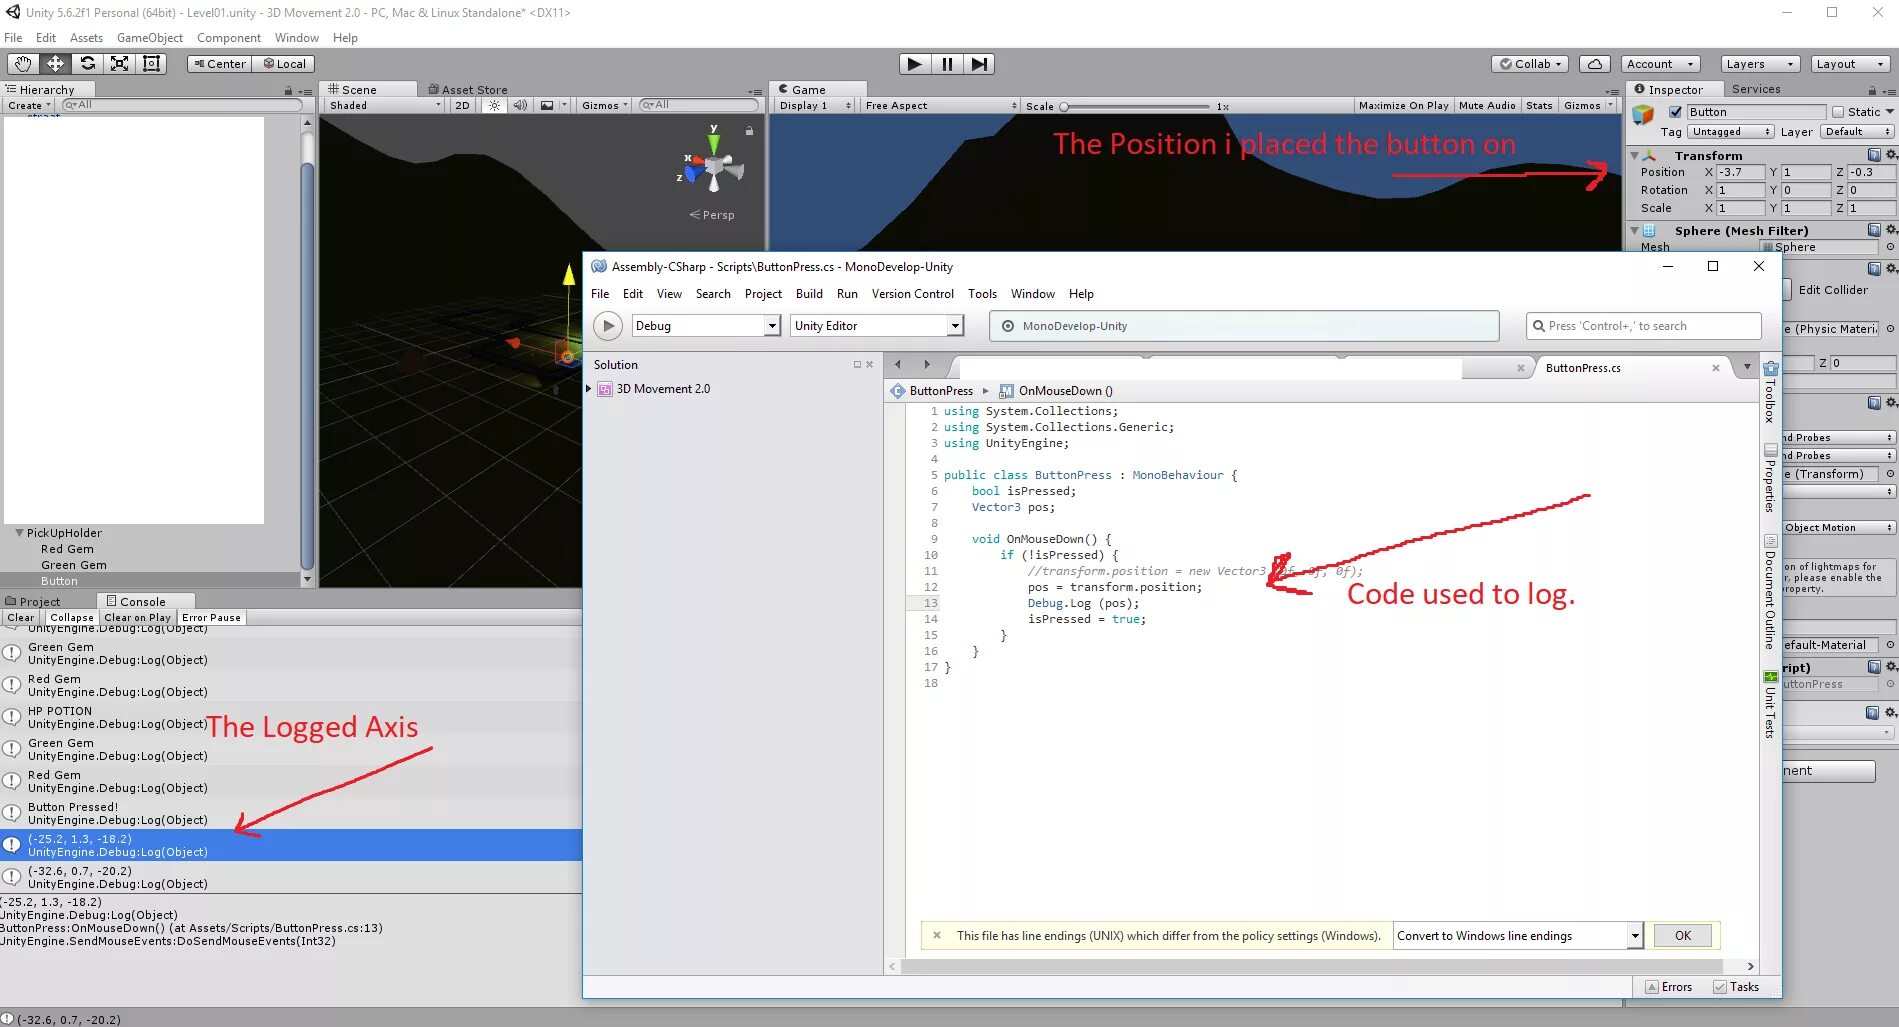Toggle Mute Audio in Game view

1486,105
